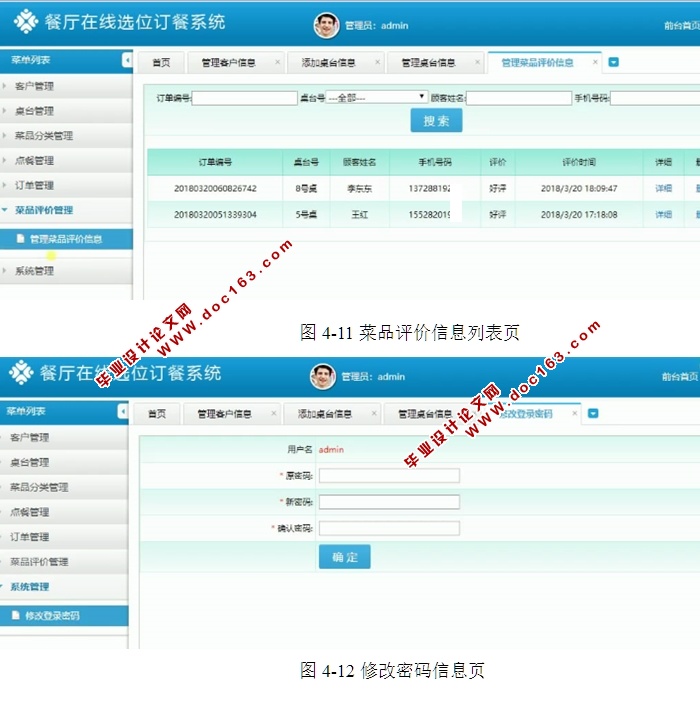Viewport: 700px width, 713px height.
Task: Click the system logo icon in the top screenshot
Action: pyautogui.click(x=25, y=21)
